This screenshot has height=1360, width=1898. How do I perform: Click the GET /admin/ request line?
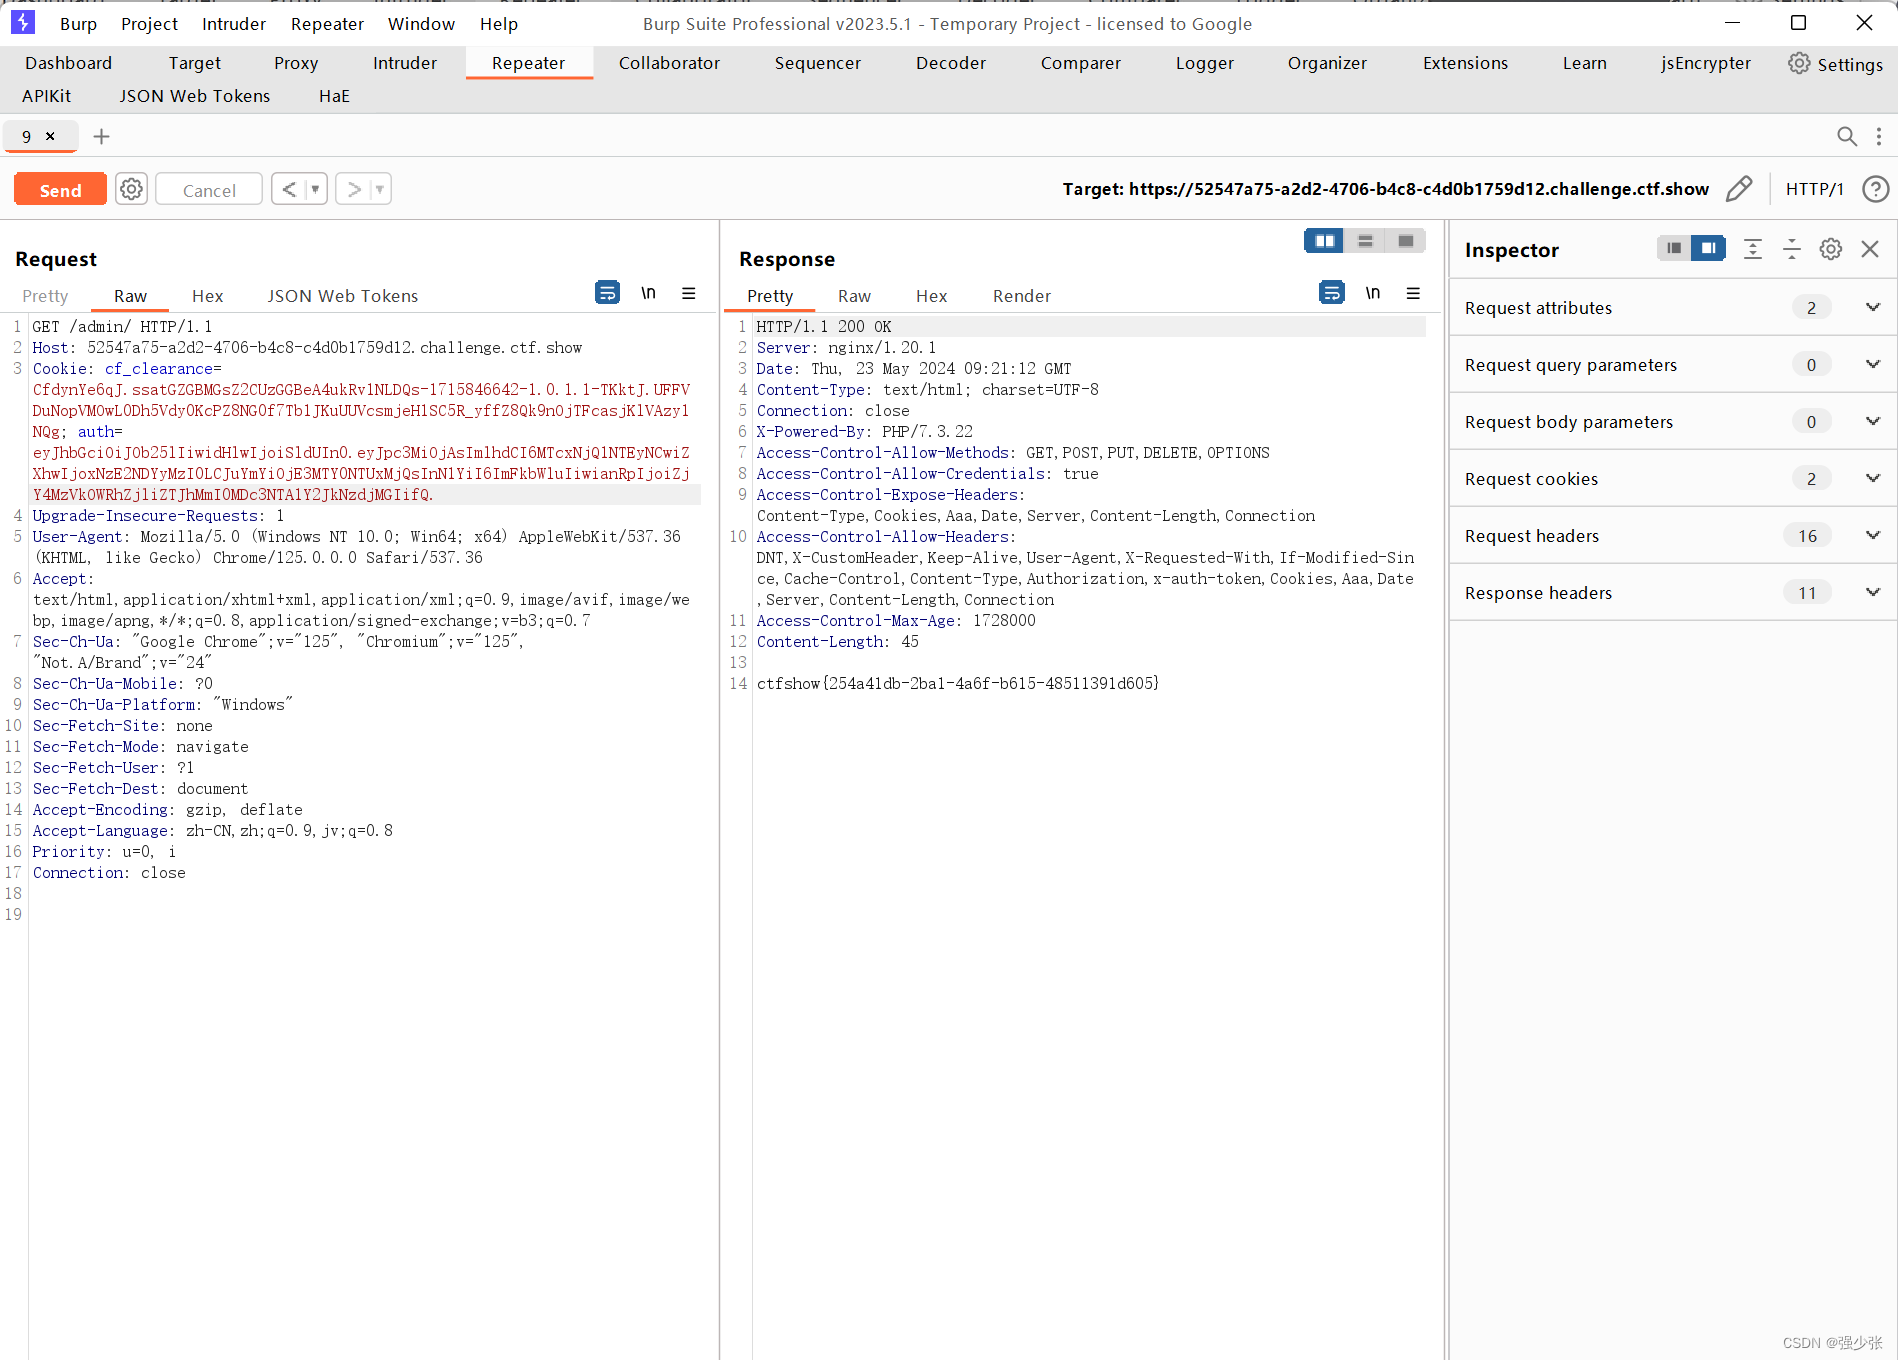click(x=122, y=327)
